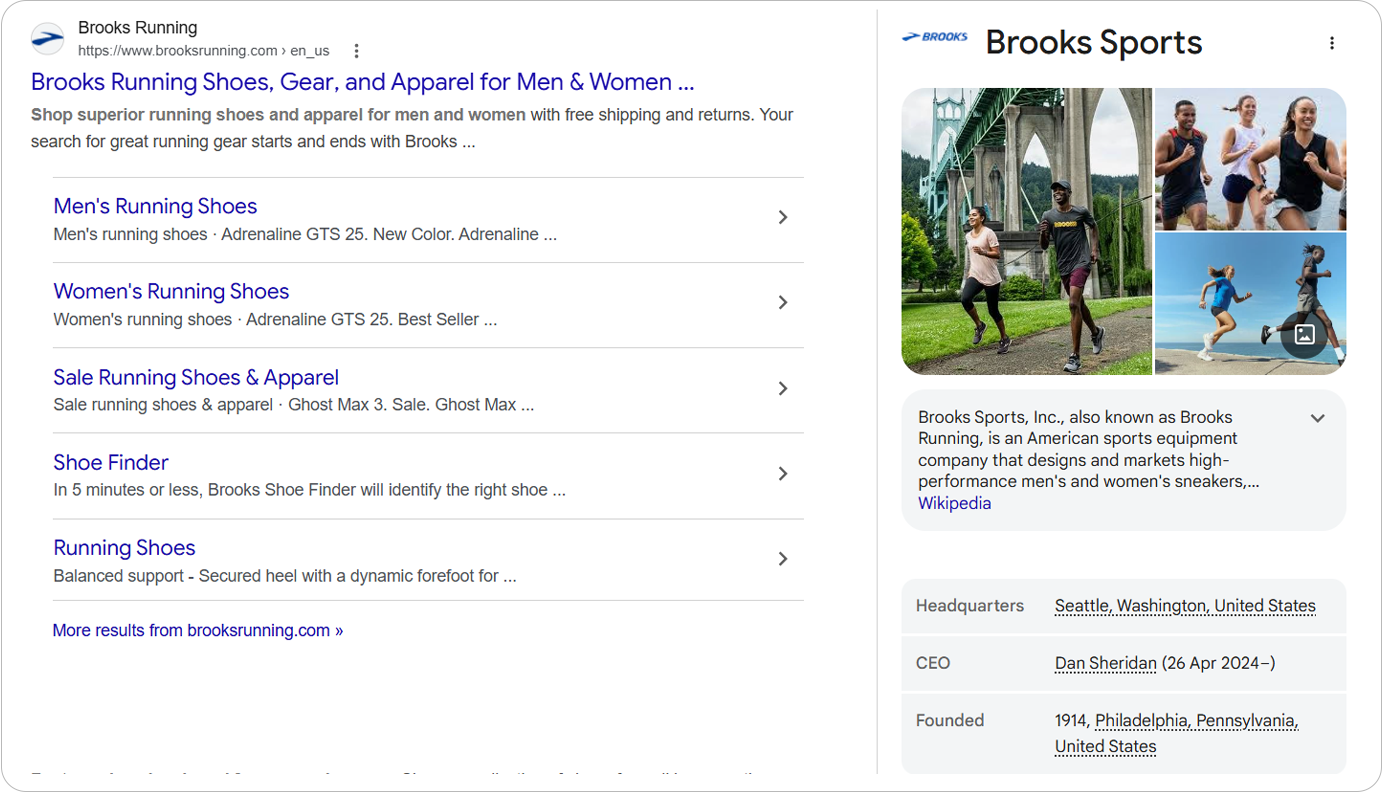Screen dimensions: 1383x793
Task: Click the Brooks Running site name text
Action: click(137, 28)
